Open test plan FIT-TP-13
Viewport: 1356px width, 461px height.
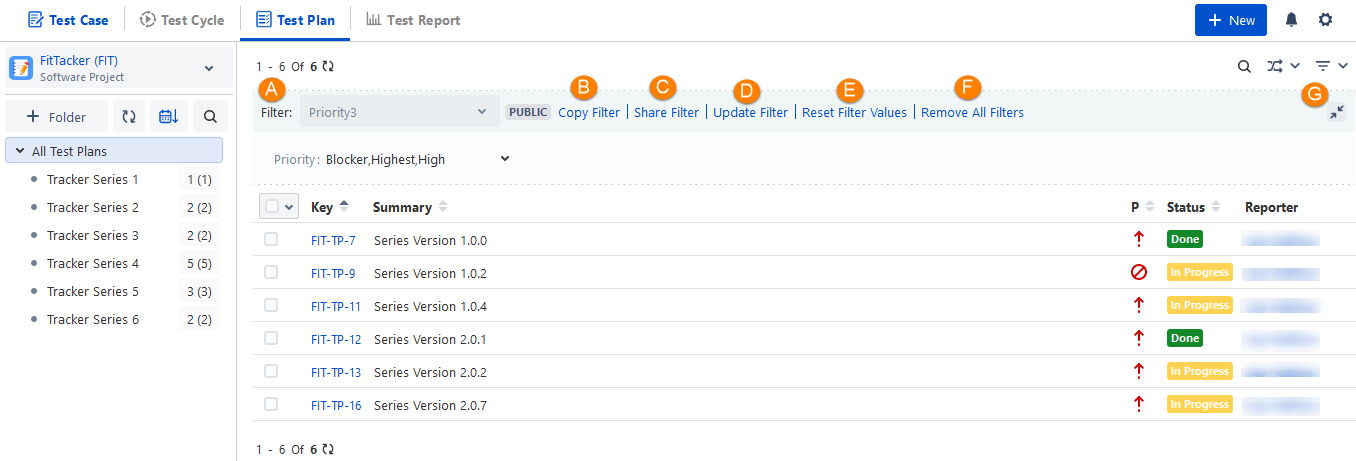pyautogui.click(x=336, y=372)
